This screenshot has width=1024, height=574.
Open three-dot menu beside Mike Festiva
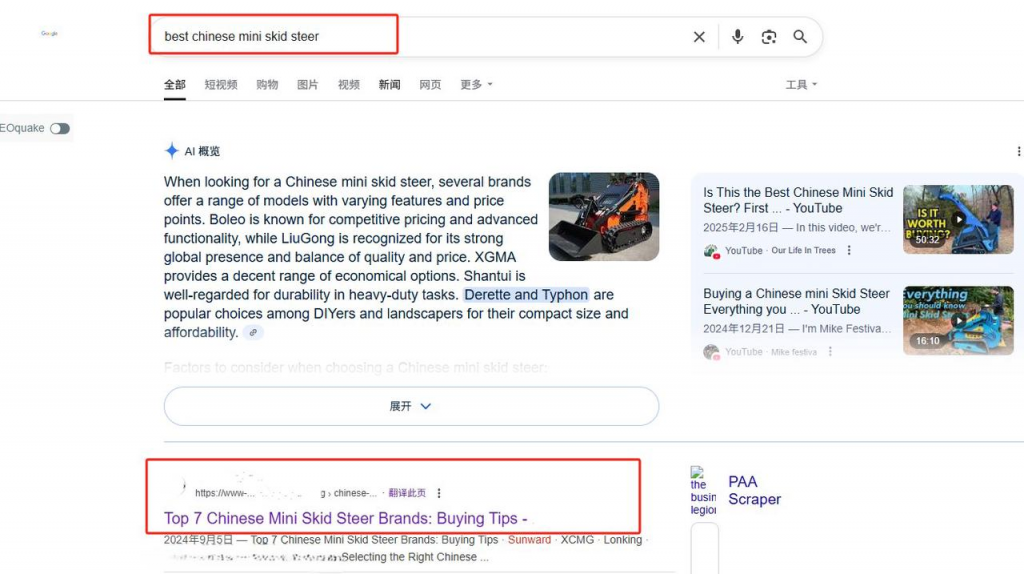pyautogui.click(x=830, y=352)
